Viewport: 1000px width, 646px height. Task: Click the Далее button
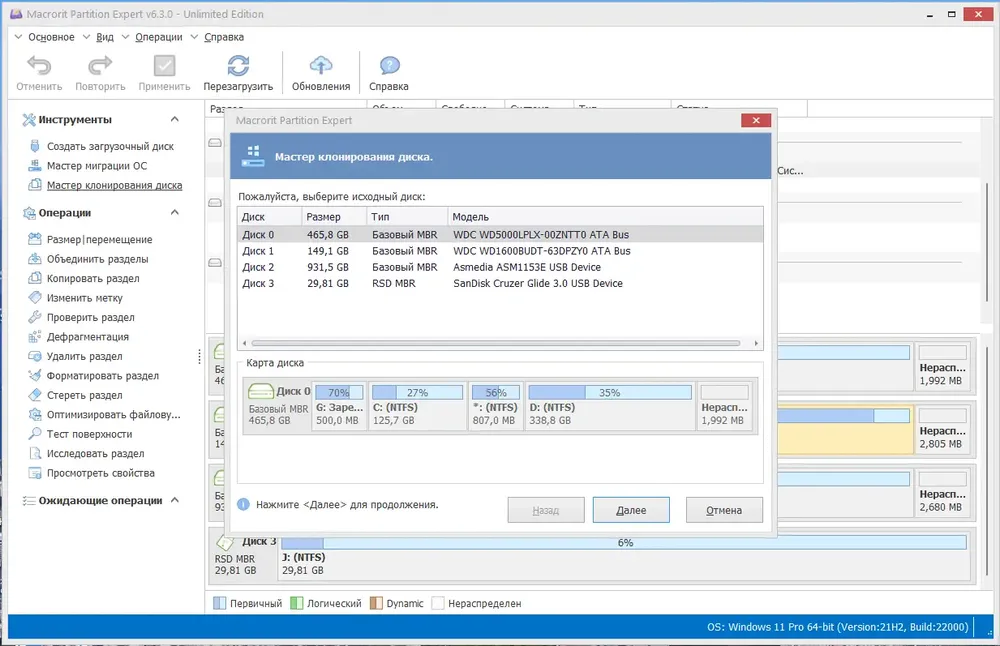[x=631, y=510]
